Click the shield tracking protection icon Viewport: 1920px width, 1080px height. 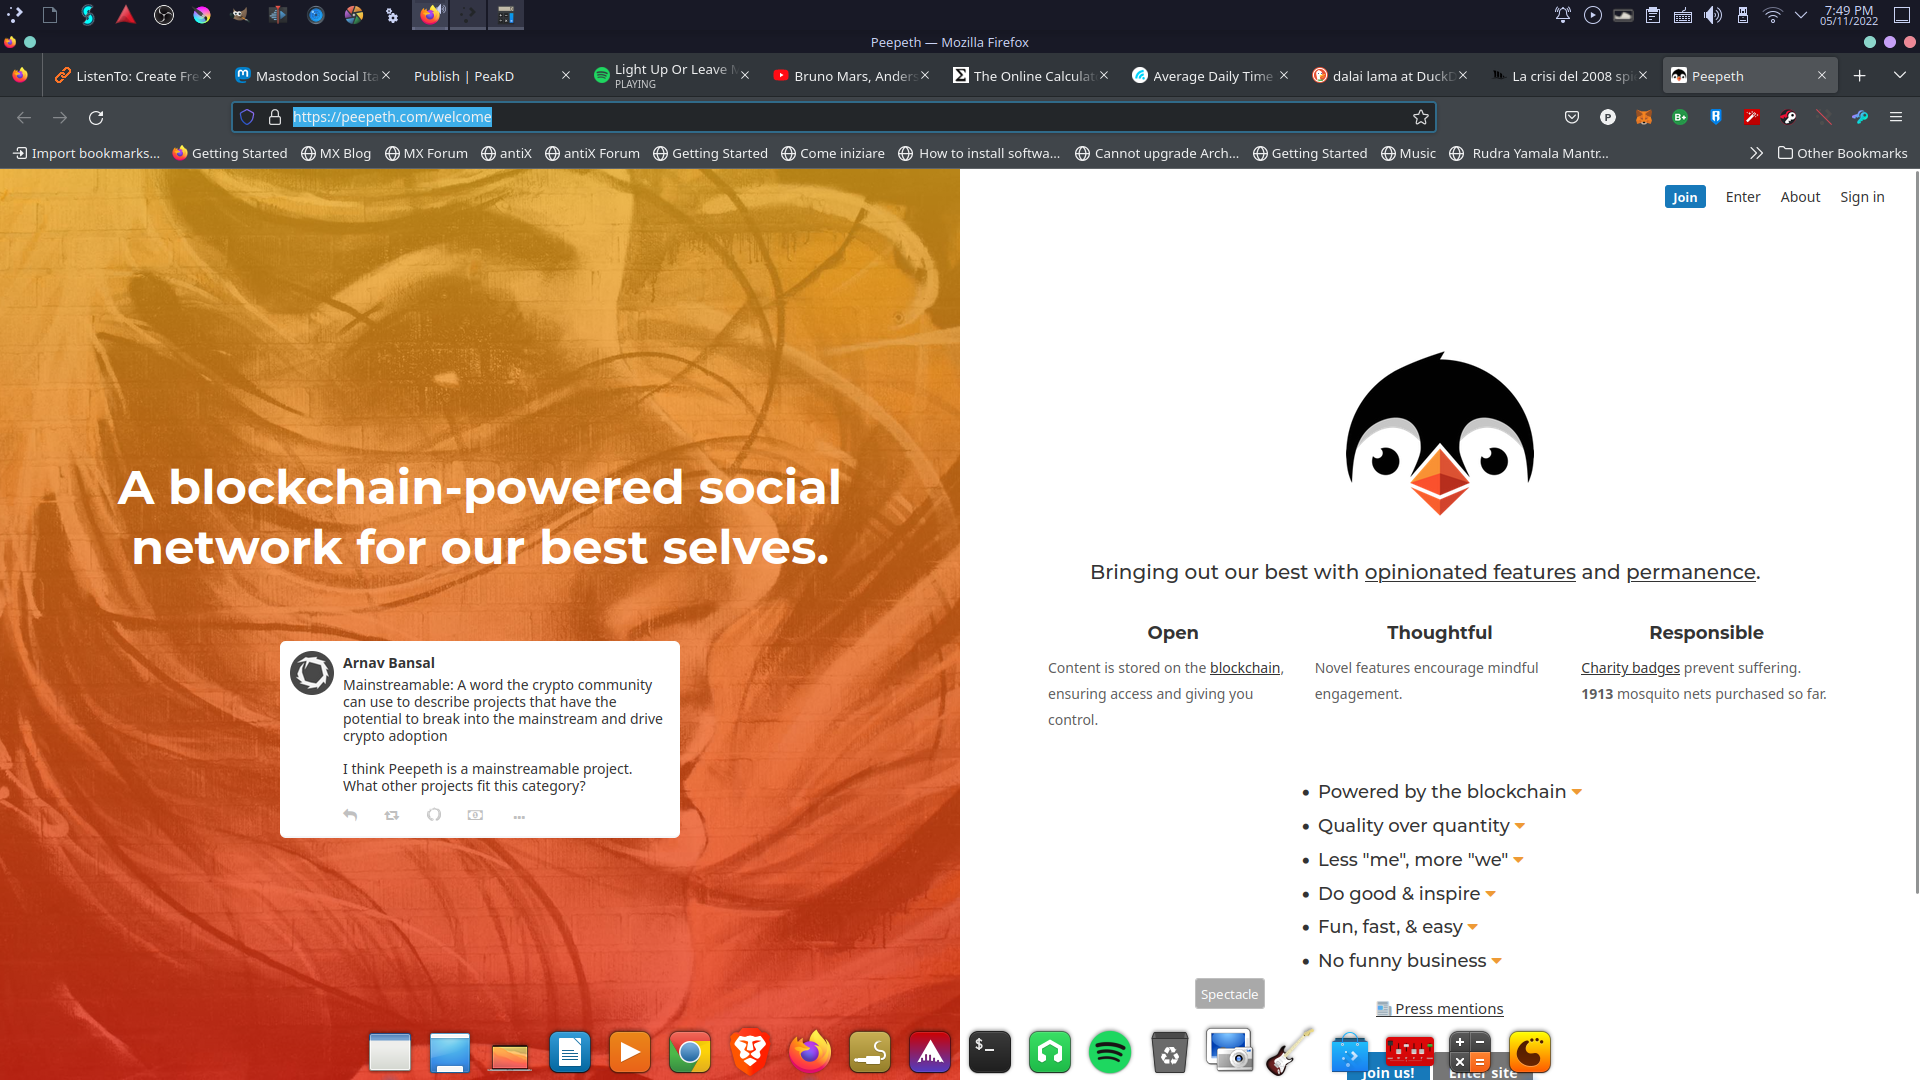(x=247, y=117)
